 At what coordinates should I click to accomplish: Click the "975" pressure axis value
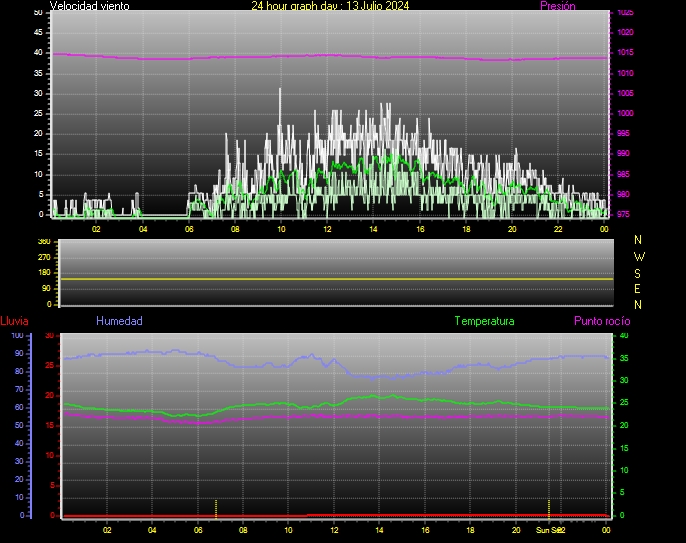pyautogui.click(x=623, y=214)
